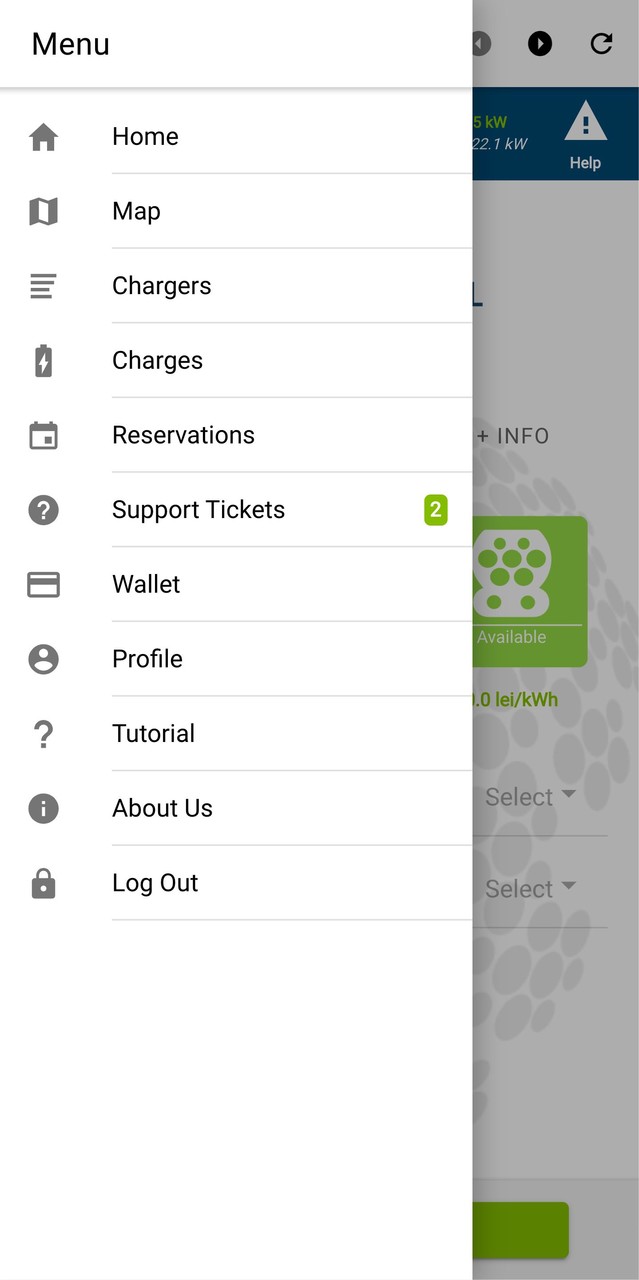Click the battery icon next to Charges
The image size is (639, 1280).
click(x=43, y=360)
